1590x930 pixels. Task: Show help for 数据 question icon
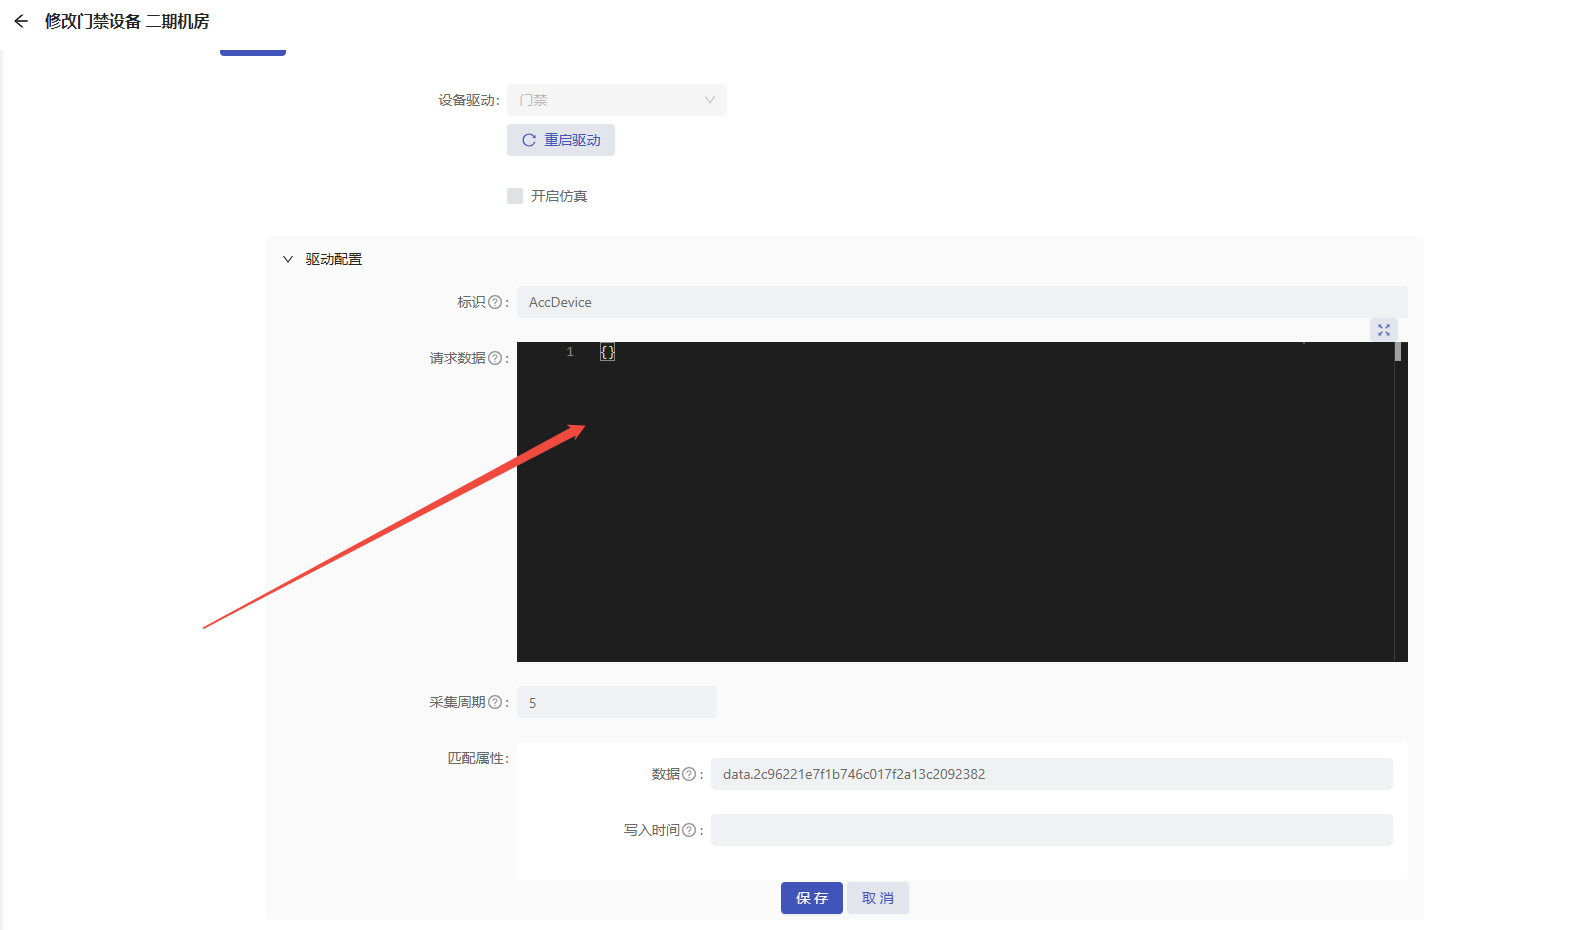tap(689, 774)
